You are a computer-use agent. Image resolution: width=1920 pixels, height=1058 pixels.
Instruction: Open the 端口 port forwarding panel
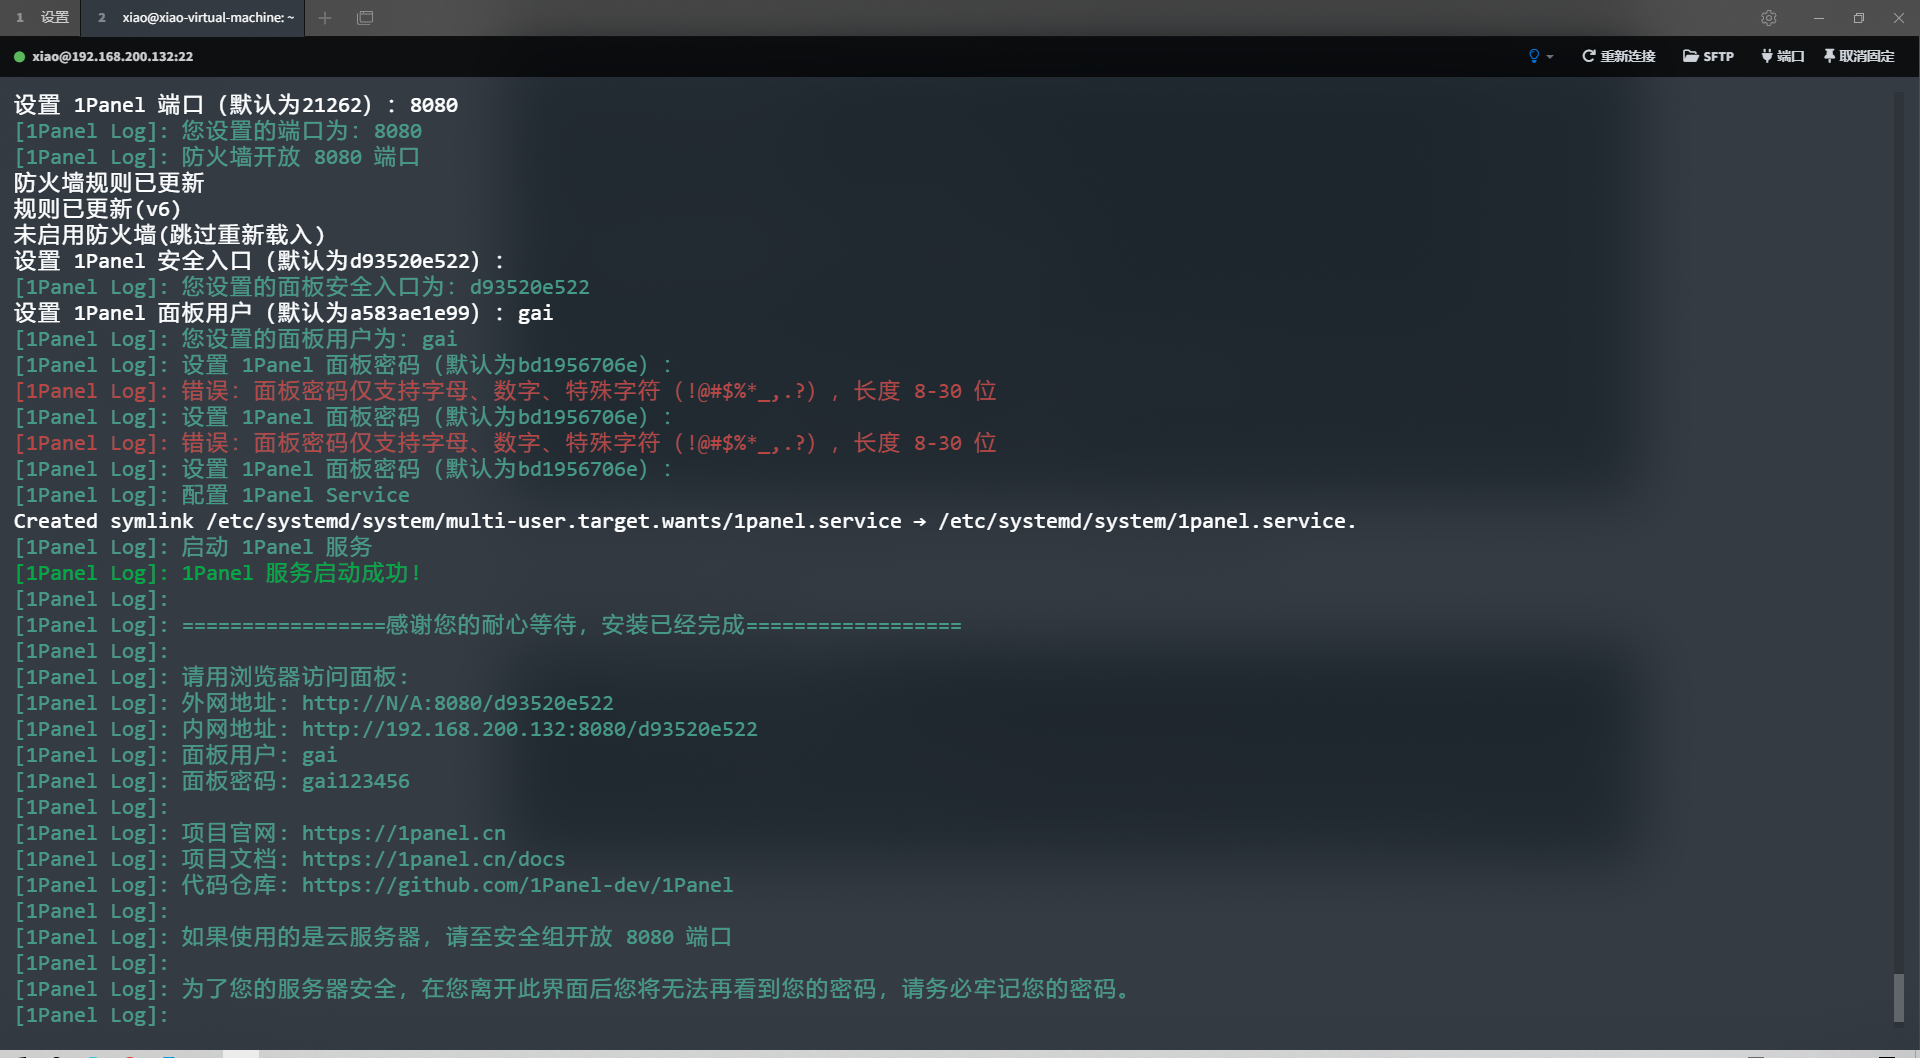1783,56
